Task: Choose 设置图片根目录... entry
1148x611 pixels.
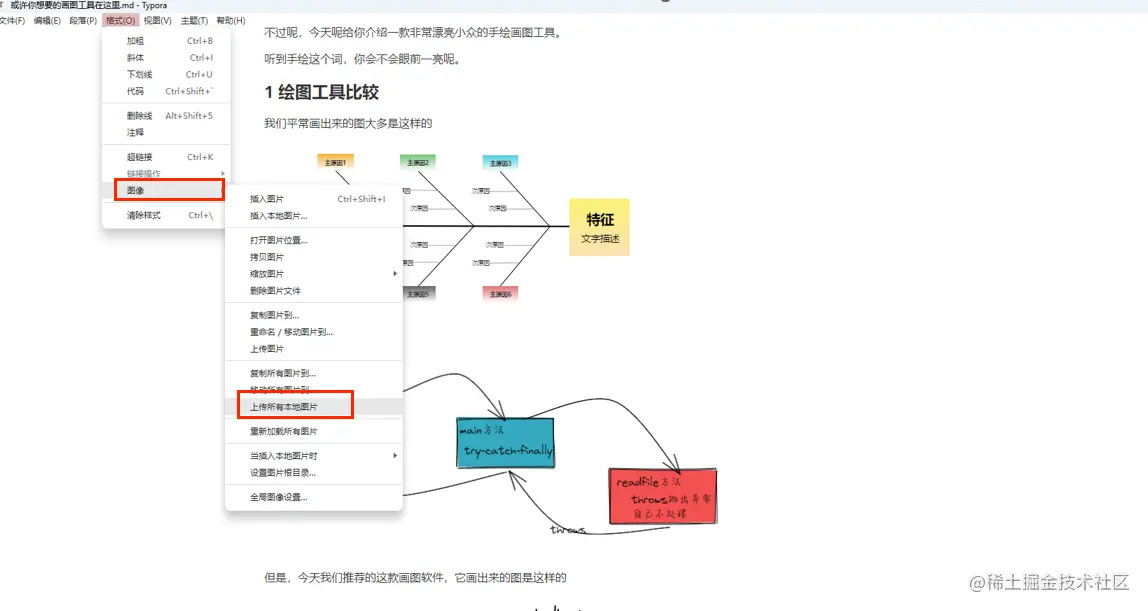Action: [314, 473]
